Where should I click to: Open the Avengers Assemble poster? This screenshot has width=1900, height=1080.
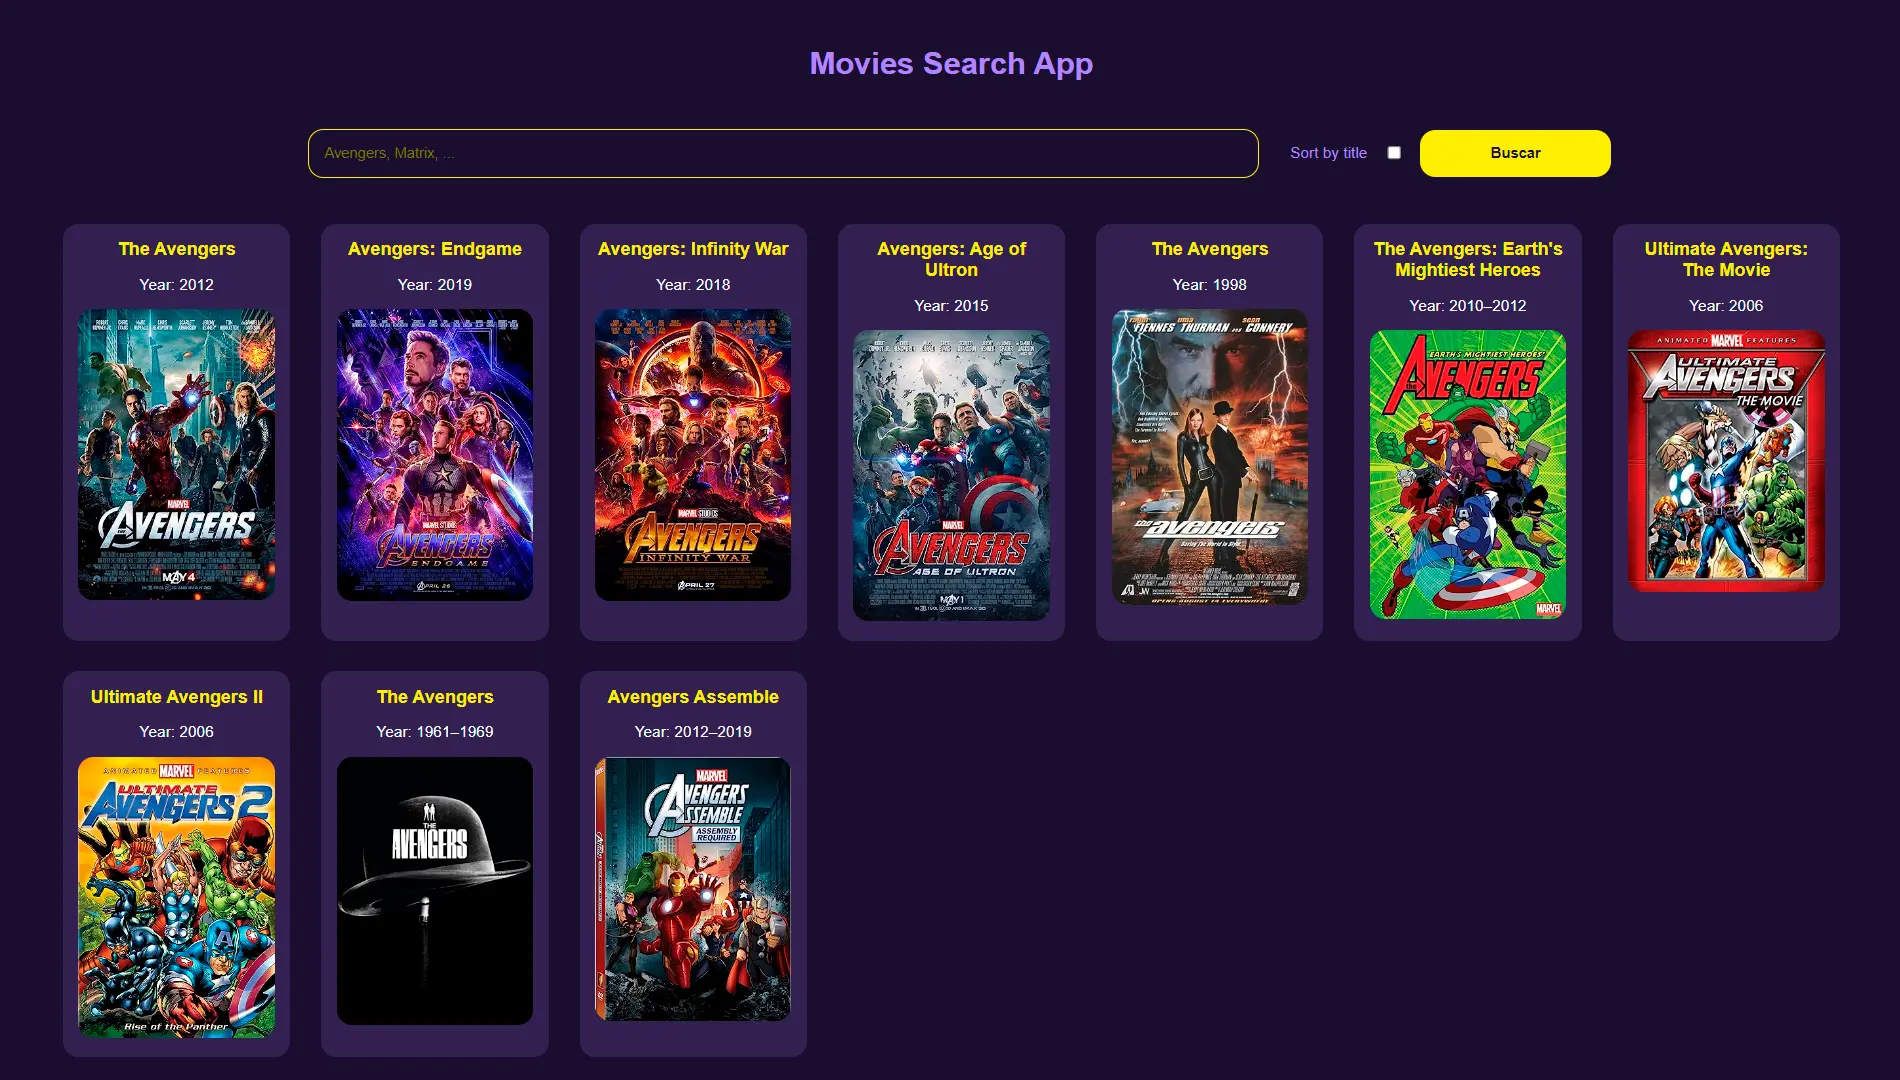(x=693, y=889)
